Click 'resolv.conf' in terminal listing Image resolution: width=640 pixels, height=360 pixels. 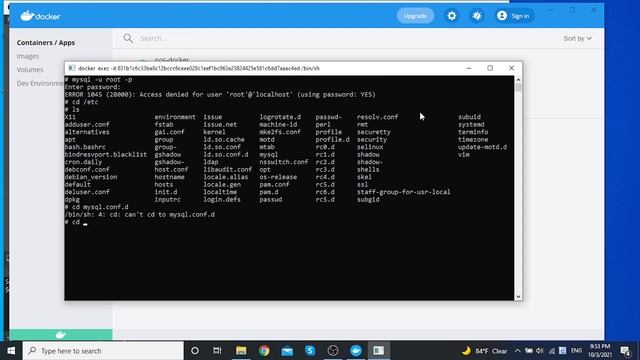pos(378,117)
